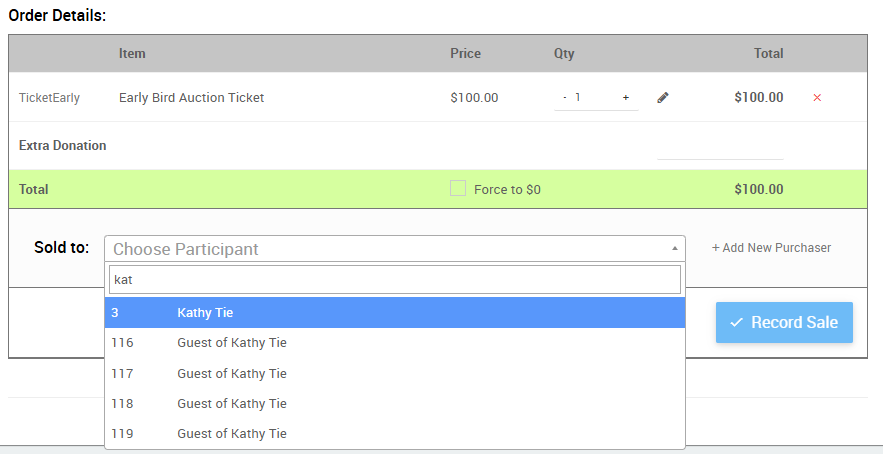Click the pencil edit icon for ticket

(663, 98)
